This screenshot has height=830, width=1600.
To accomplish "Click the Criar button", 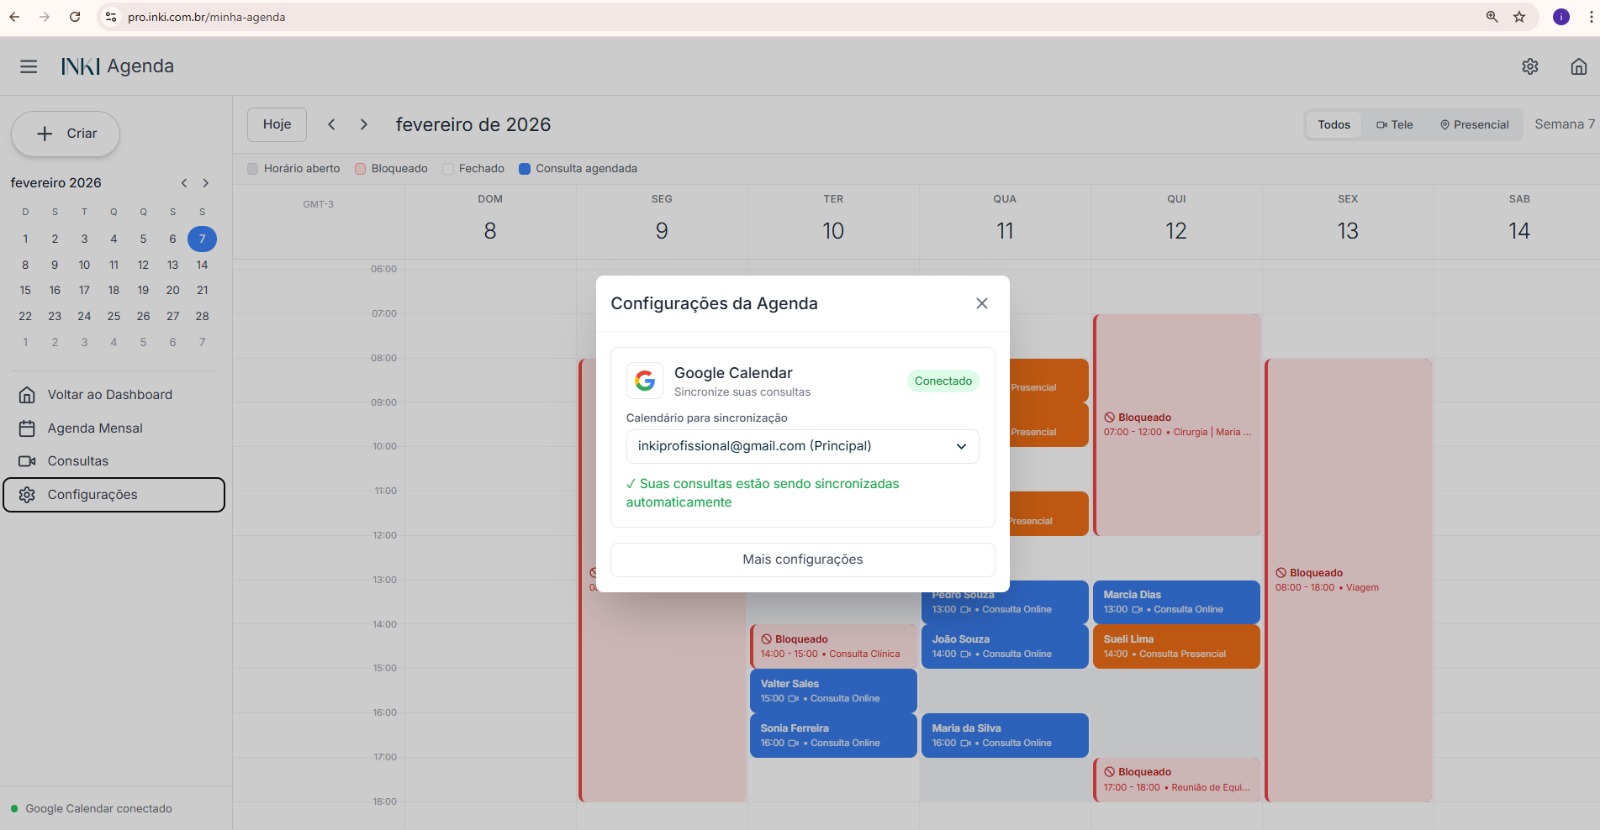I will 66,134.
